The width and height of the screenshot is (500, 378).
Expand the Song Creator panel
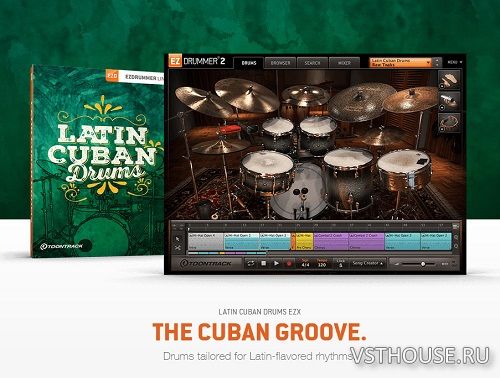pos(368,263)
